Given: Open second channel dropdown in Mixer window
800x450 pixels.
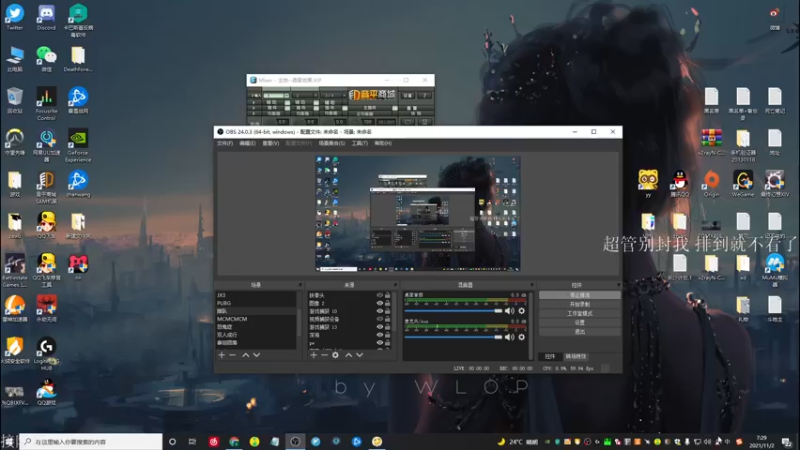Looking at the screenshot, I should [305, 95].
